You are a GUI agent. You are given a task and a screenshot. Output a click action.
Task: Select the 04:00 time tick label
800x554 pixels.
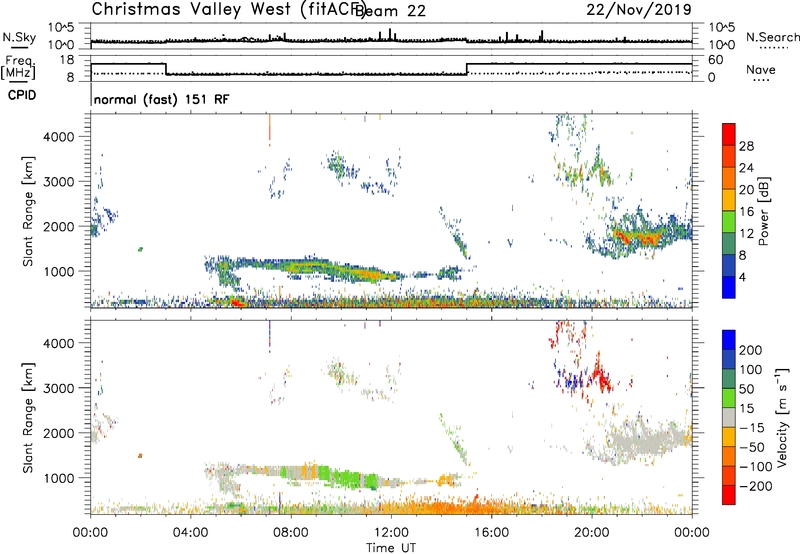[x=190, y=533]
